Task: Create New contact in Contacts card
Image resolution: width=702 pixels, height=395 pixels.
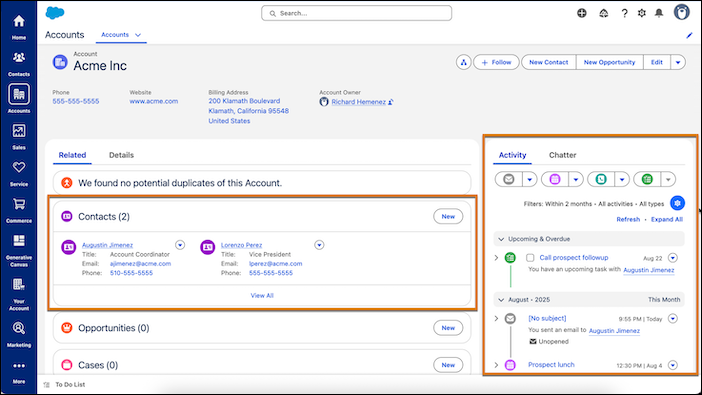Action: pyautogui.click(x=448, y=216)
